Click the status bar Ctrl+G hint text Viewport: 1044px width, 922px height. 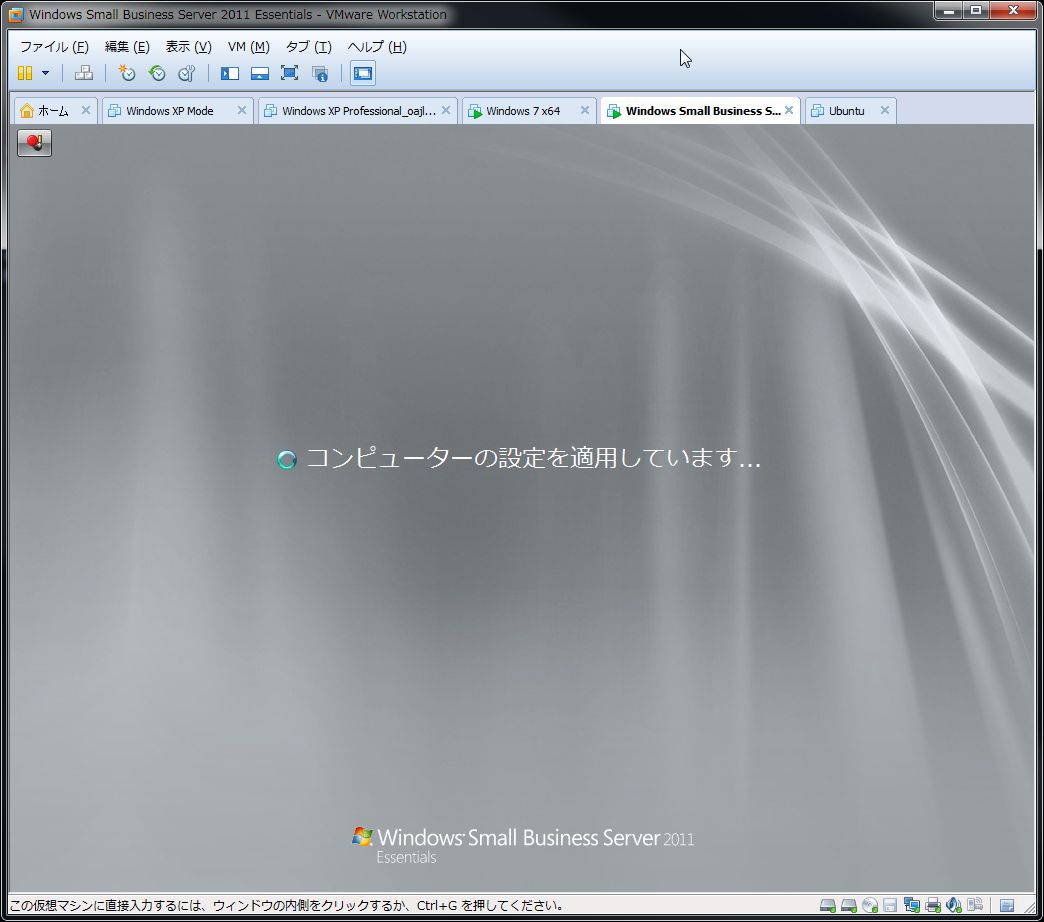286,905
